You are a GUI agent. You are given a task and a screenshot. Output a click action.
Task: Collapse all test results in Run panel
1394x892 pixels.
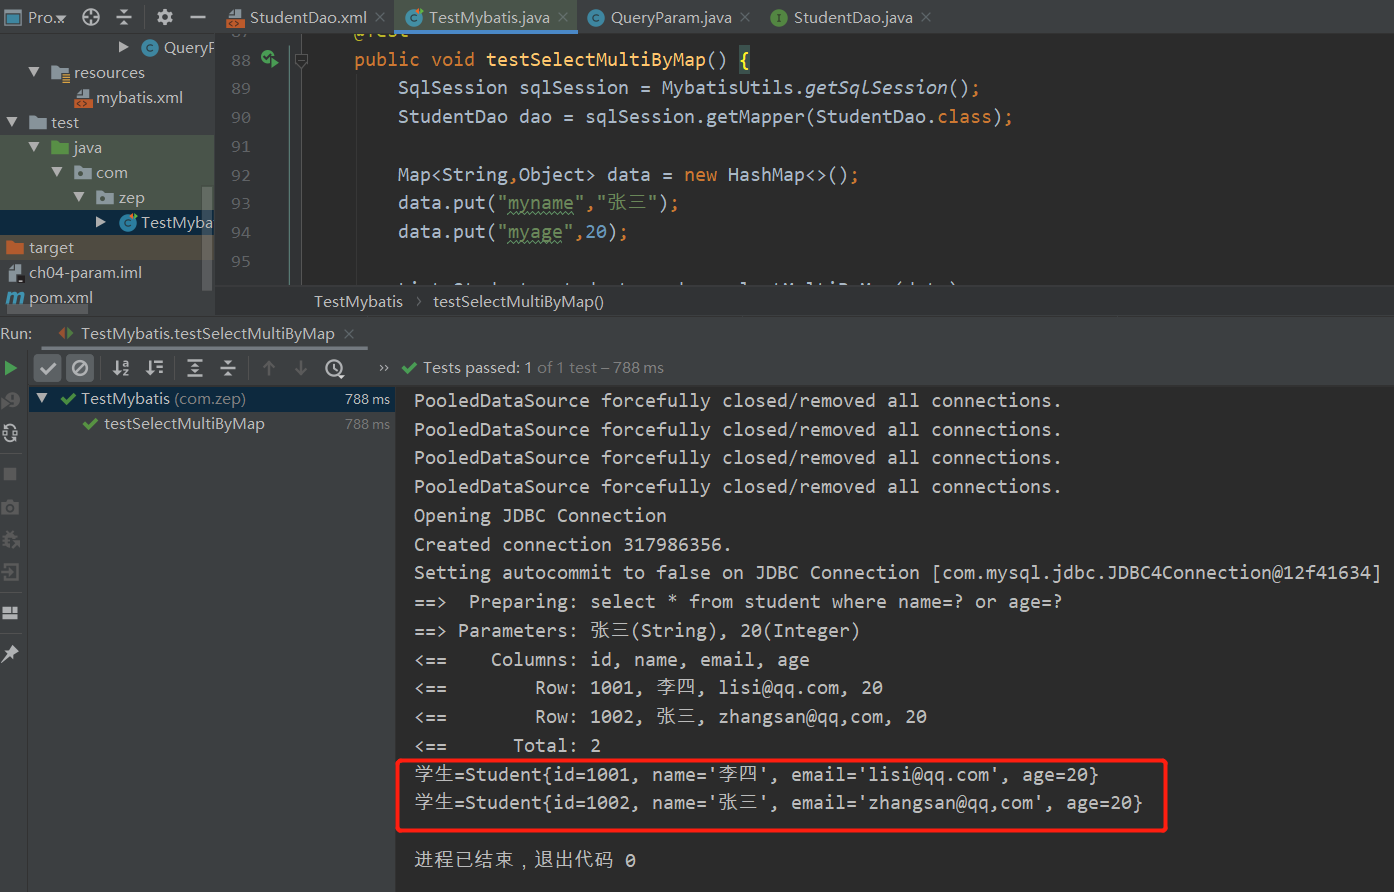(x=228, y=368)
